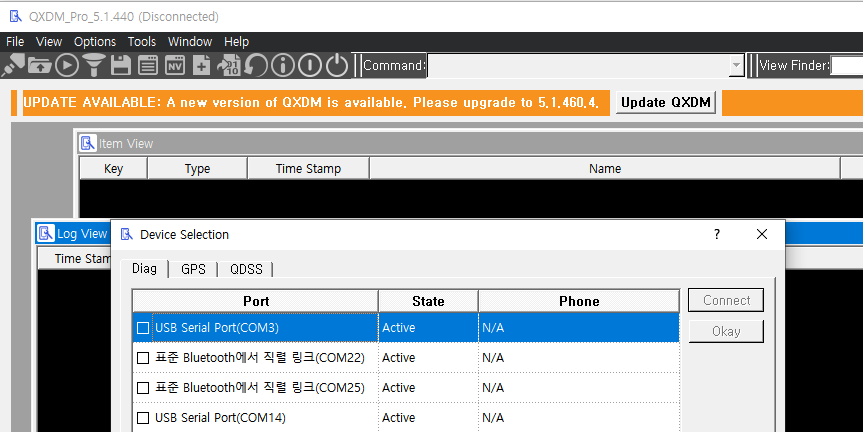Screen dimensions: 863x432
Task: Open the NV browser icon
Action: pos(174,65)
